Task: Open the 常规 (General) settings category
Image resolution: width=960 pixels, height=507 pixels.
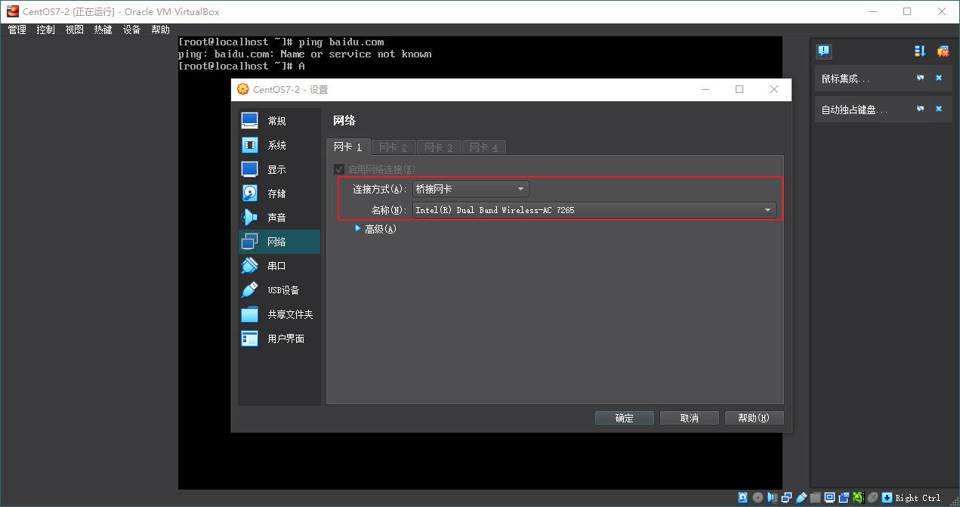Action: click(x=277, y=121)
